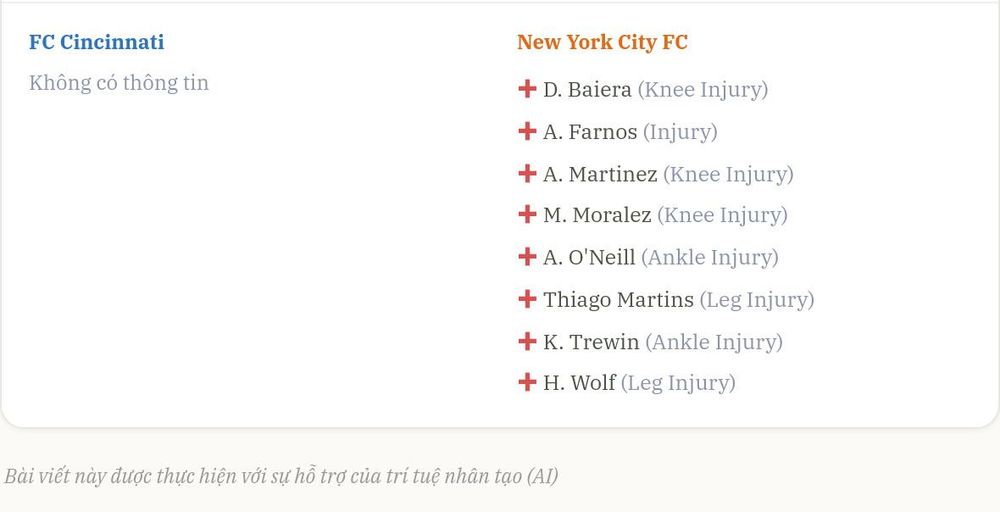Click the injury icon beside M. Moralez

click(527, 214)
